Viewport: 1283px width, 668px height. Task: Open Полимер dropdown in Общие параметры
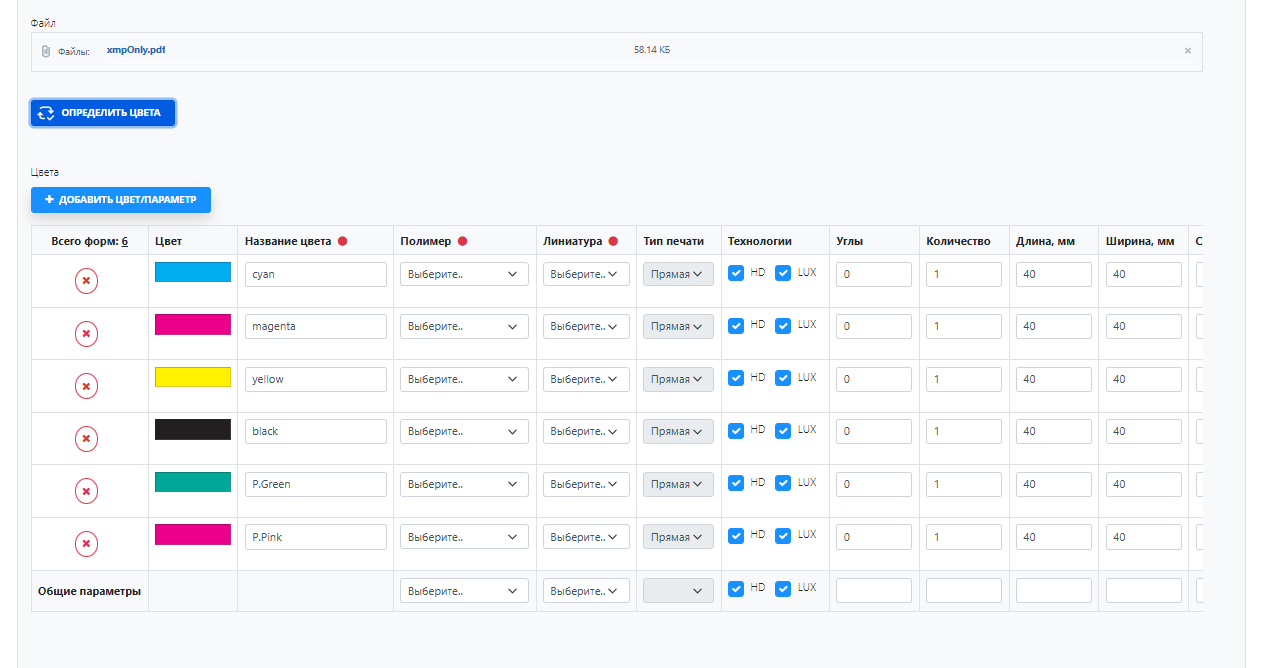(x=464, y=591)
